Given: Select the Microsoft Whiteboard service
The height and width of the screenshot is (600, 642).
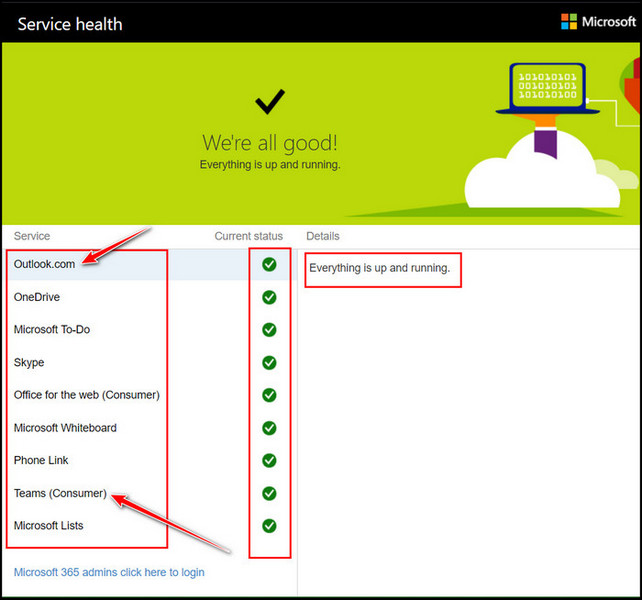Looking at the screenshot, I should [149, 428].
